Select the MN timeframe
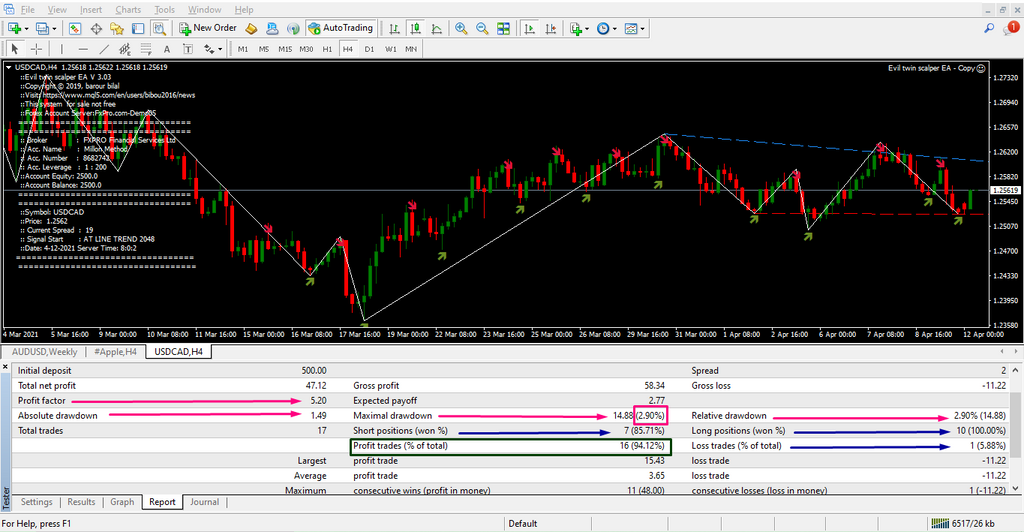The width and height of the screenshot is (1024, 532). 411,49
